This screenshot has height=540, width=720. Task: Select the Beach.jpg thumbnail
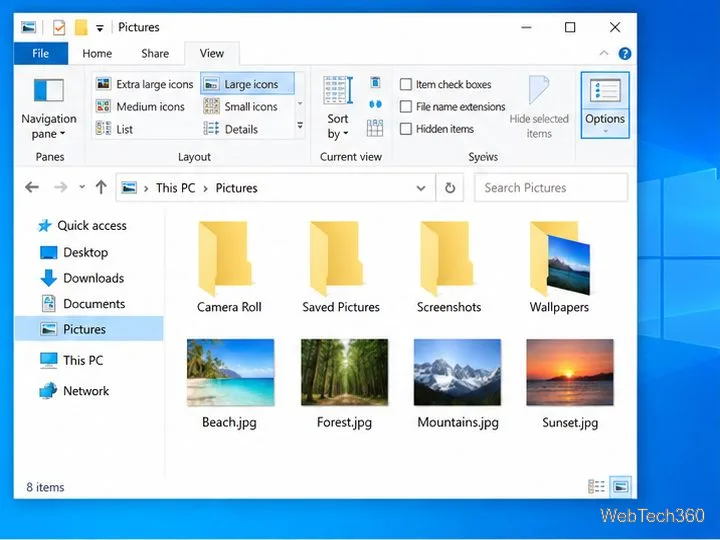click(x=230, y=373)
